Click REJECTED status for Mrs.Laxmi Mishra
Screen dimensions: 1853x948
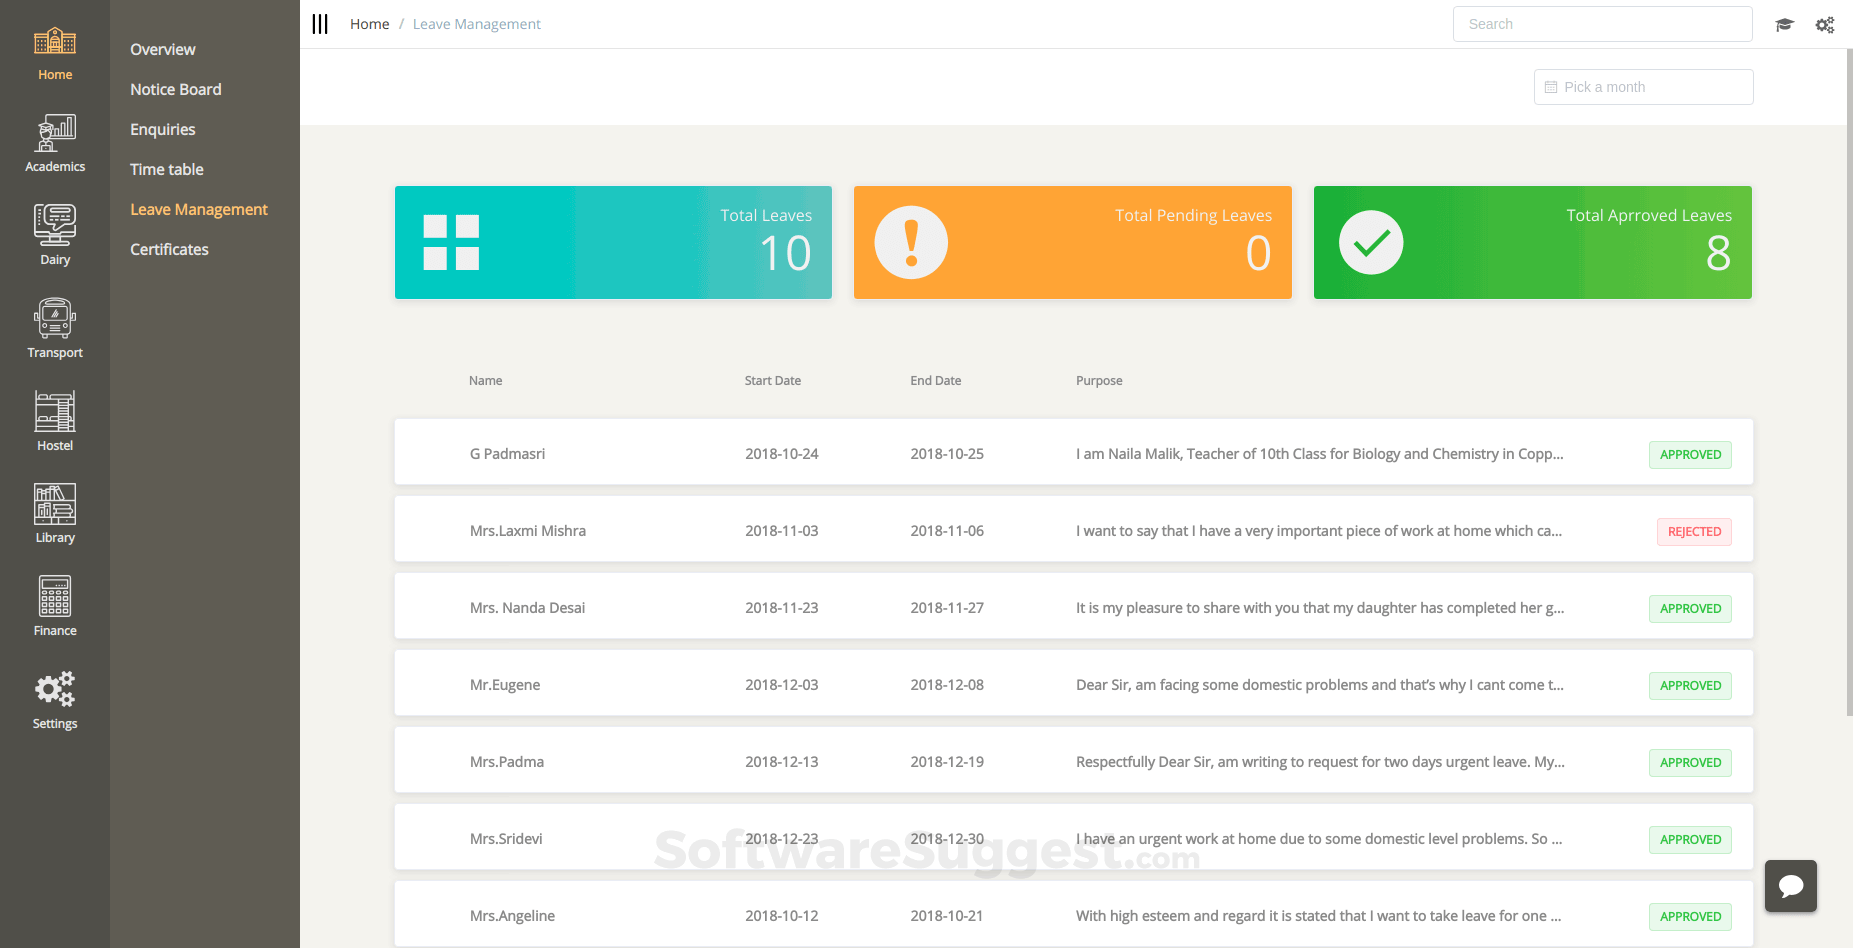(1694, 532)
